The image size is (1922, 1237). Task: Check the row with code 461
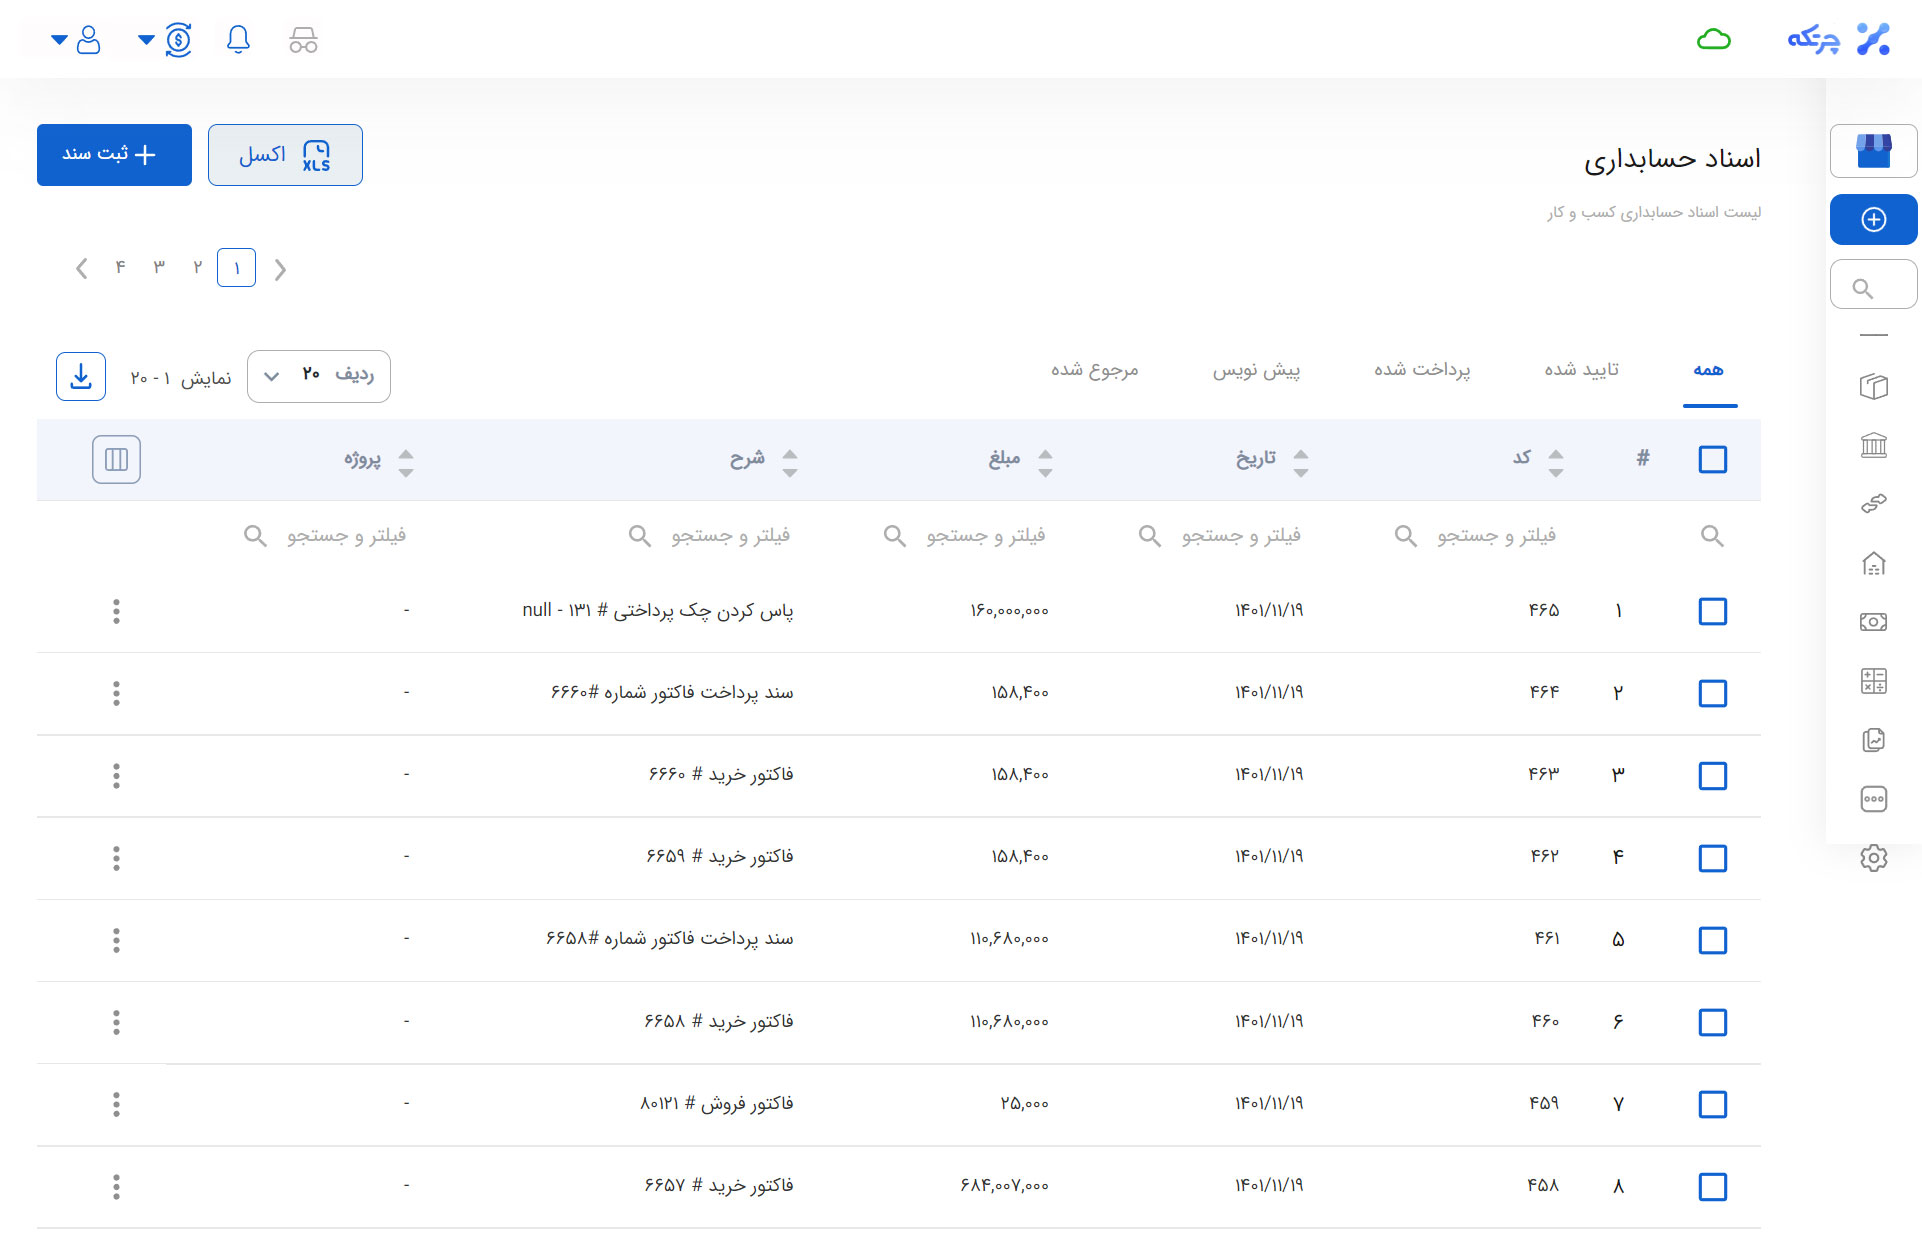pyautogui.click(x=1712, y=940)
